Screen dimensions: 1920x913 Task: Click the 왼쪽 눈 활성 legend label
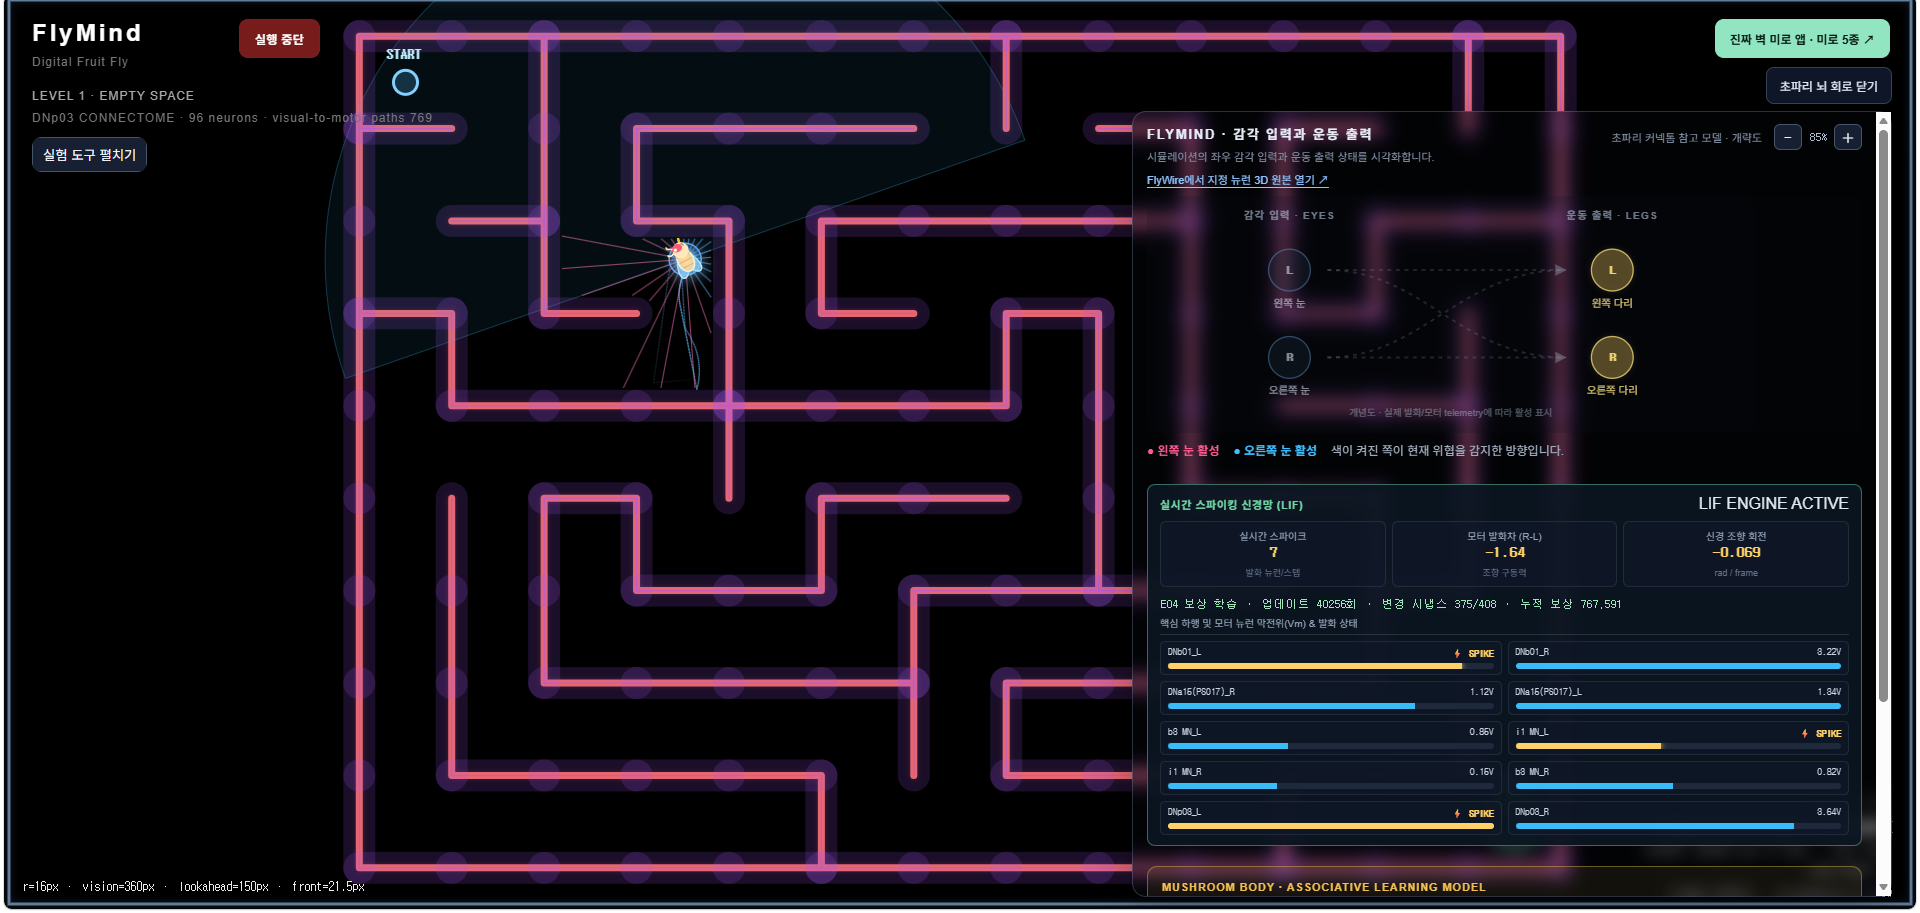click(1184, 451)
